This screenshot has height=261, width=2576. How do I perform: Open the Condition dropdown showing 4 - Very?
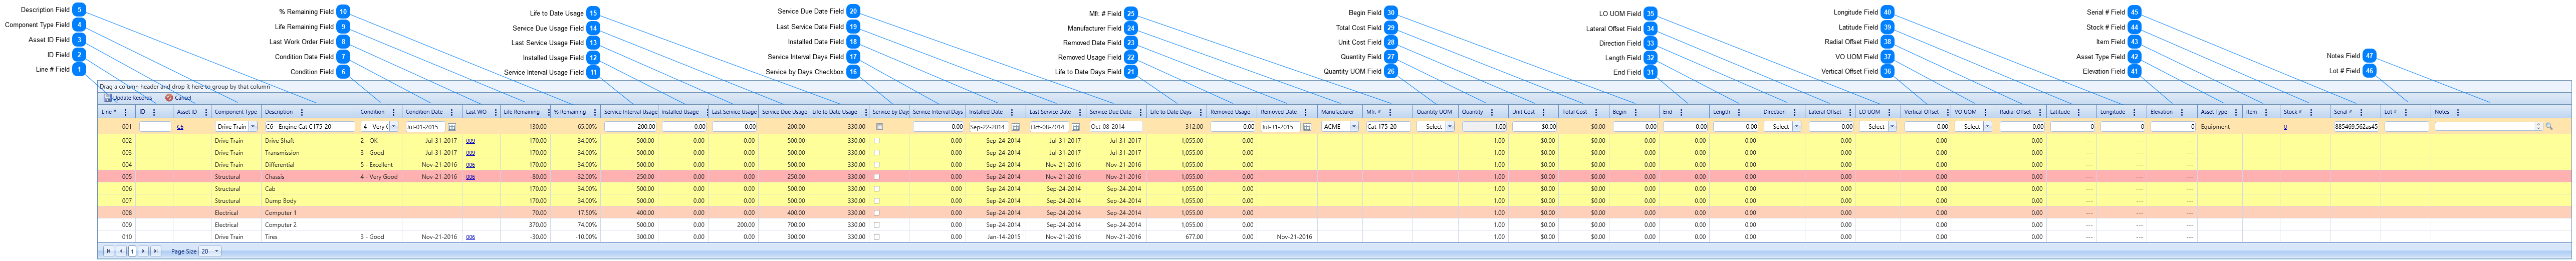394,127
